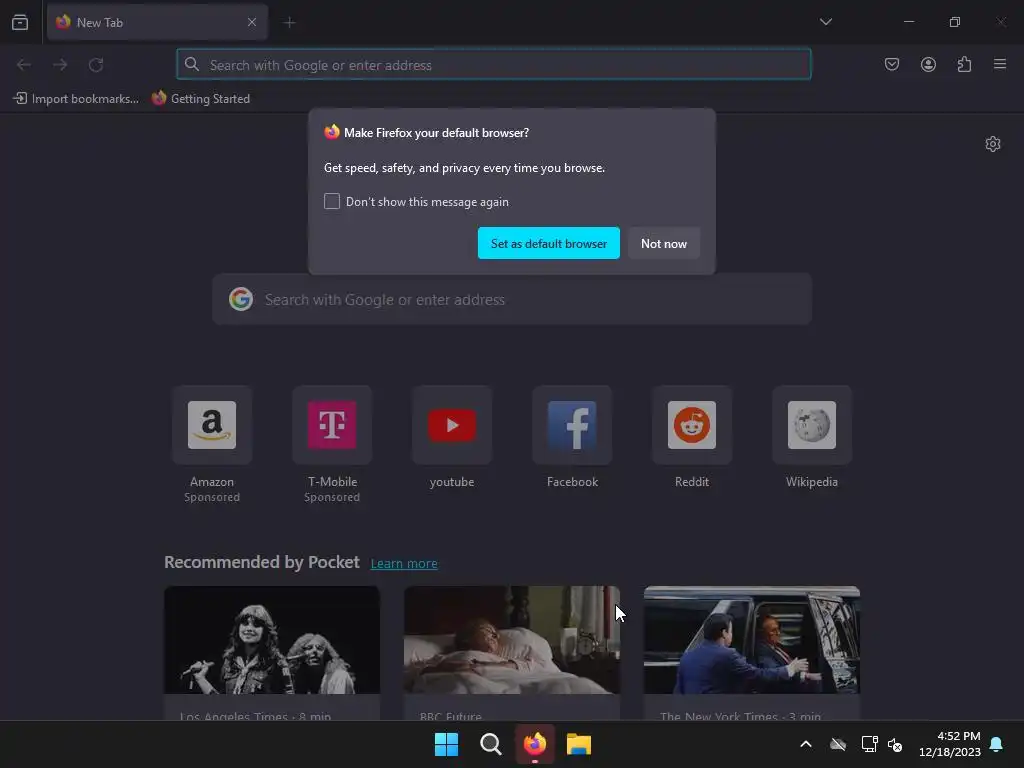Go forward with the forward arrow
This screenshot has width=1024, height=768.
point(60,65)
